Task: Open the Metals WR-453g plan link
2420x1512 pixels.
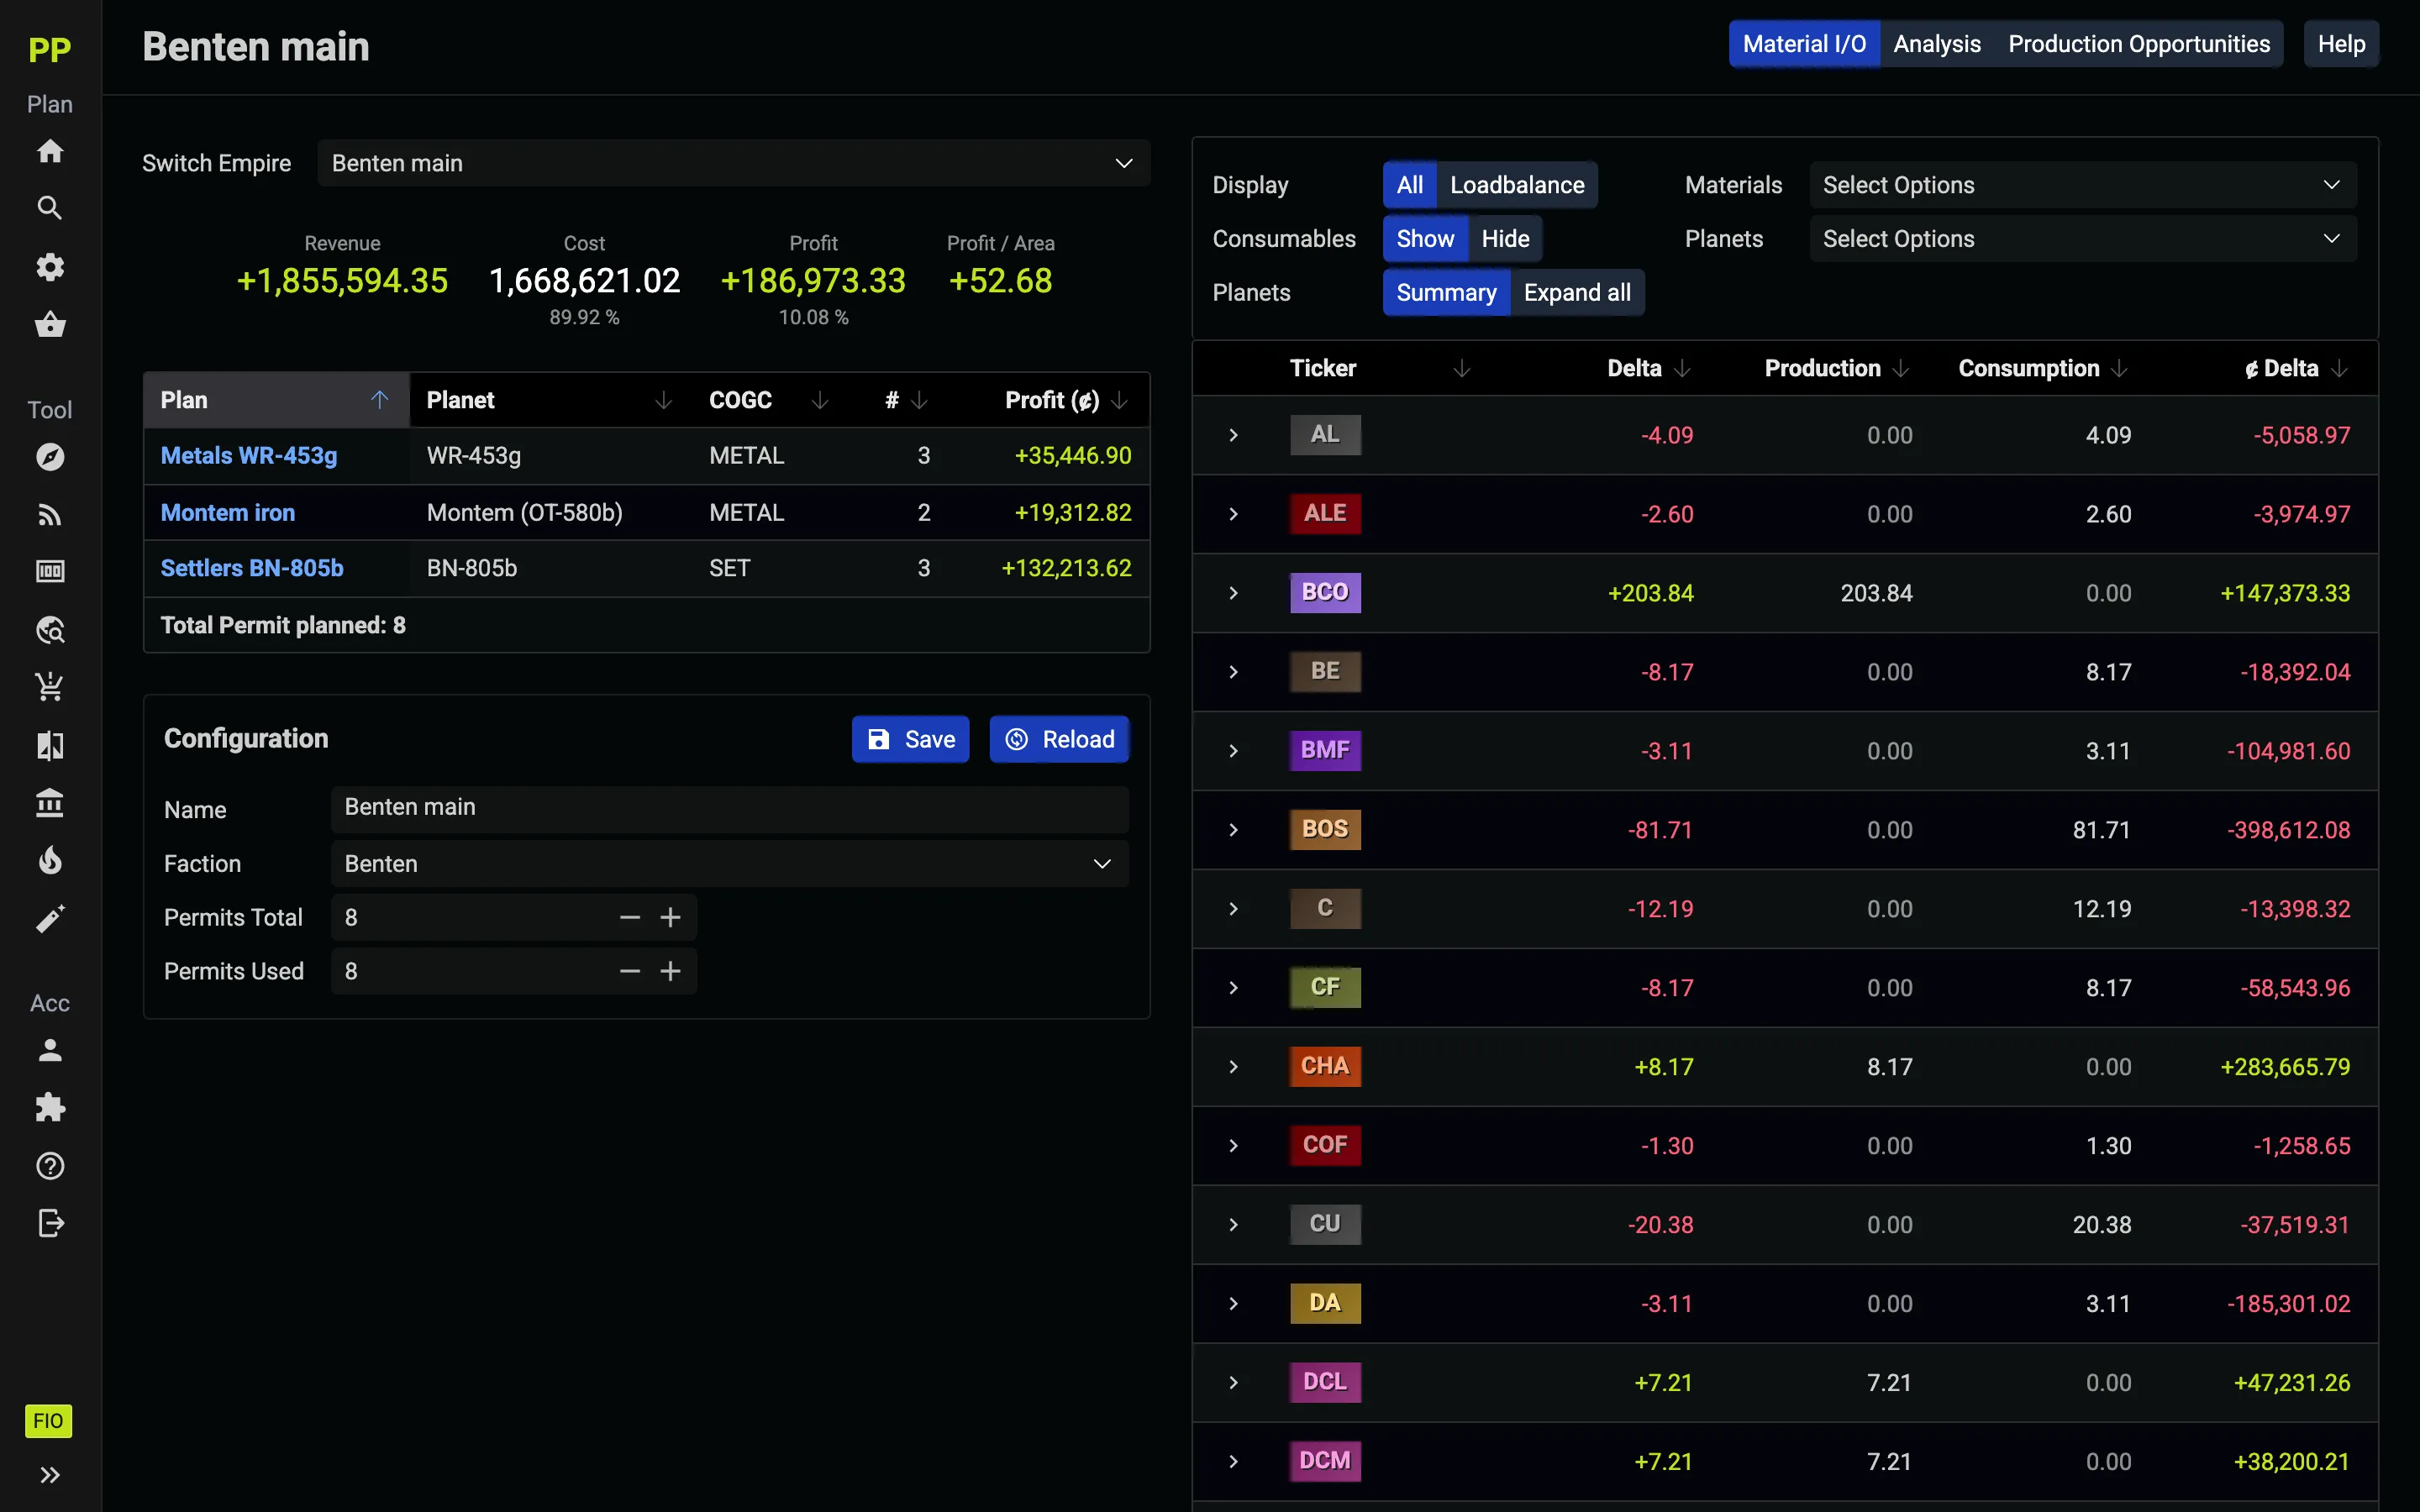Action: pyautogui.click(x=249, y=456)
